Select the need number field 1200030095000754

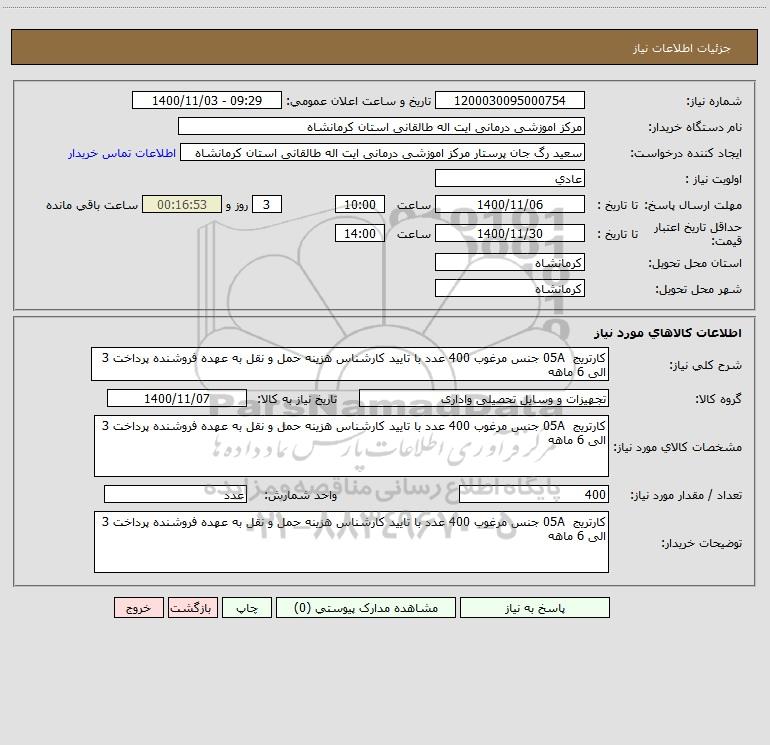tap(510, 100)
